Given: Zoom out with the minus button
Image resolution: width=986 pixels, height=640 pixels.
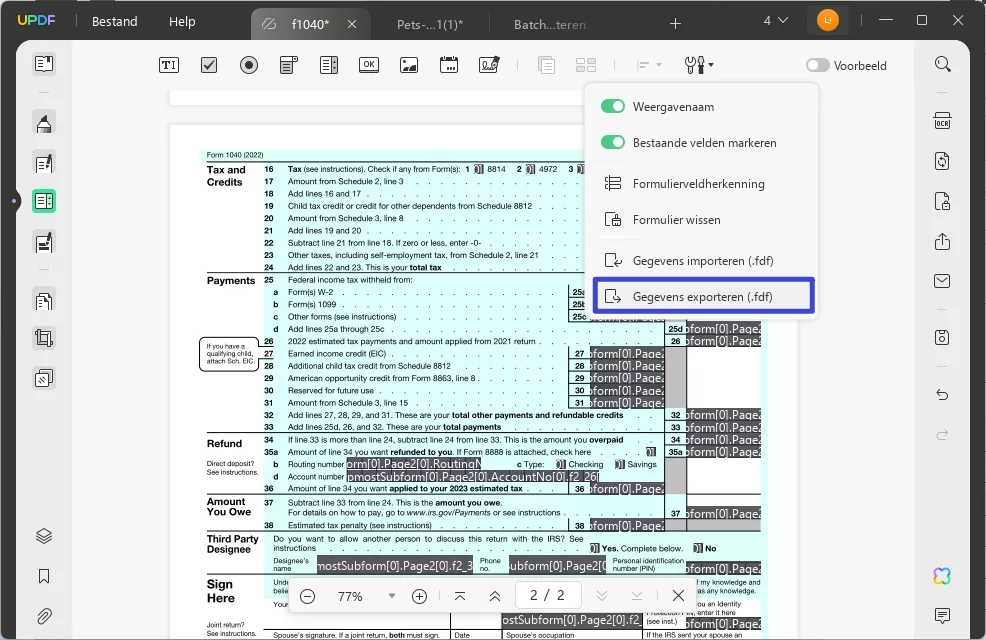Looking at the screenshot, I should (x=307, y=596).
